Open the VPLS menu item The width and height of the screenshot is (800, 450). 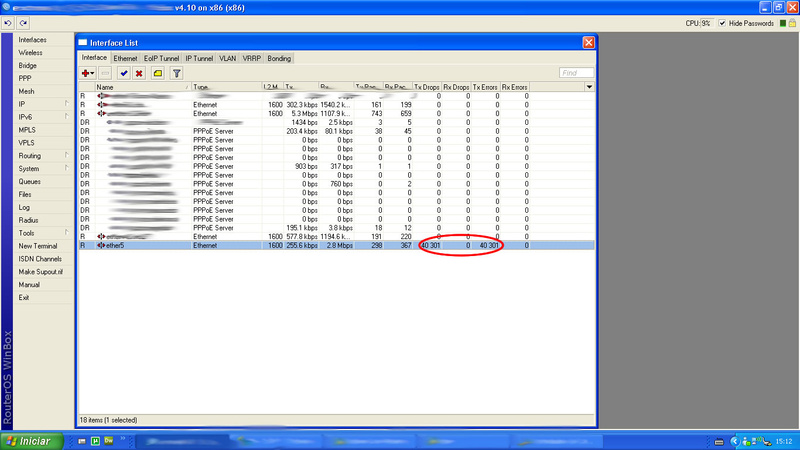tap(27, 143)
